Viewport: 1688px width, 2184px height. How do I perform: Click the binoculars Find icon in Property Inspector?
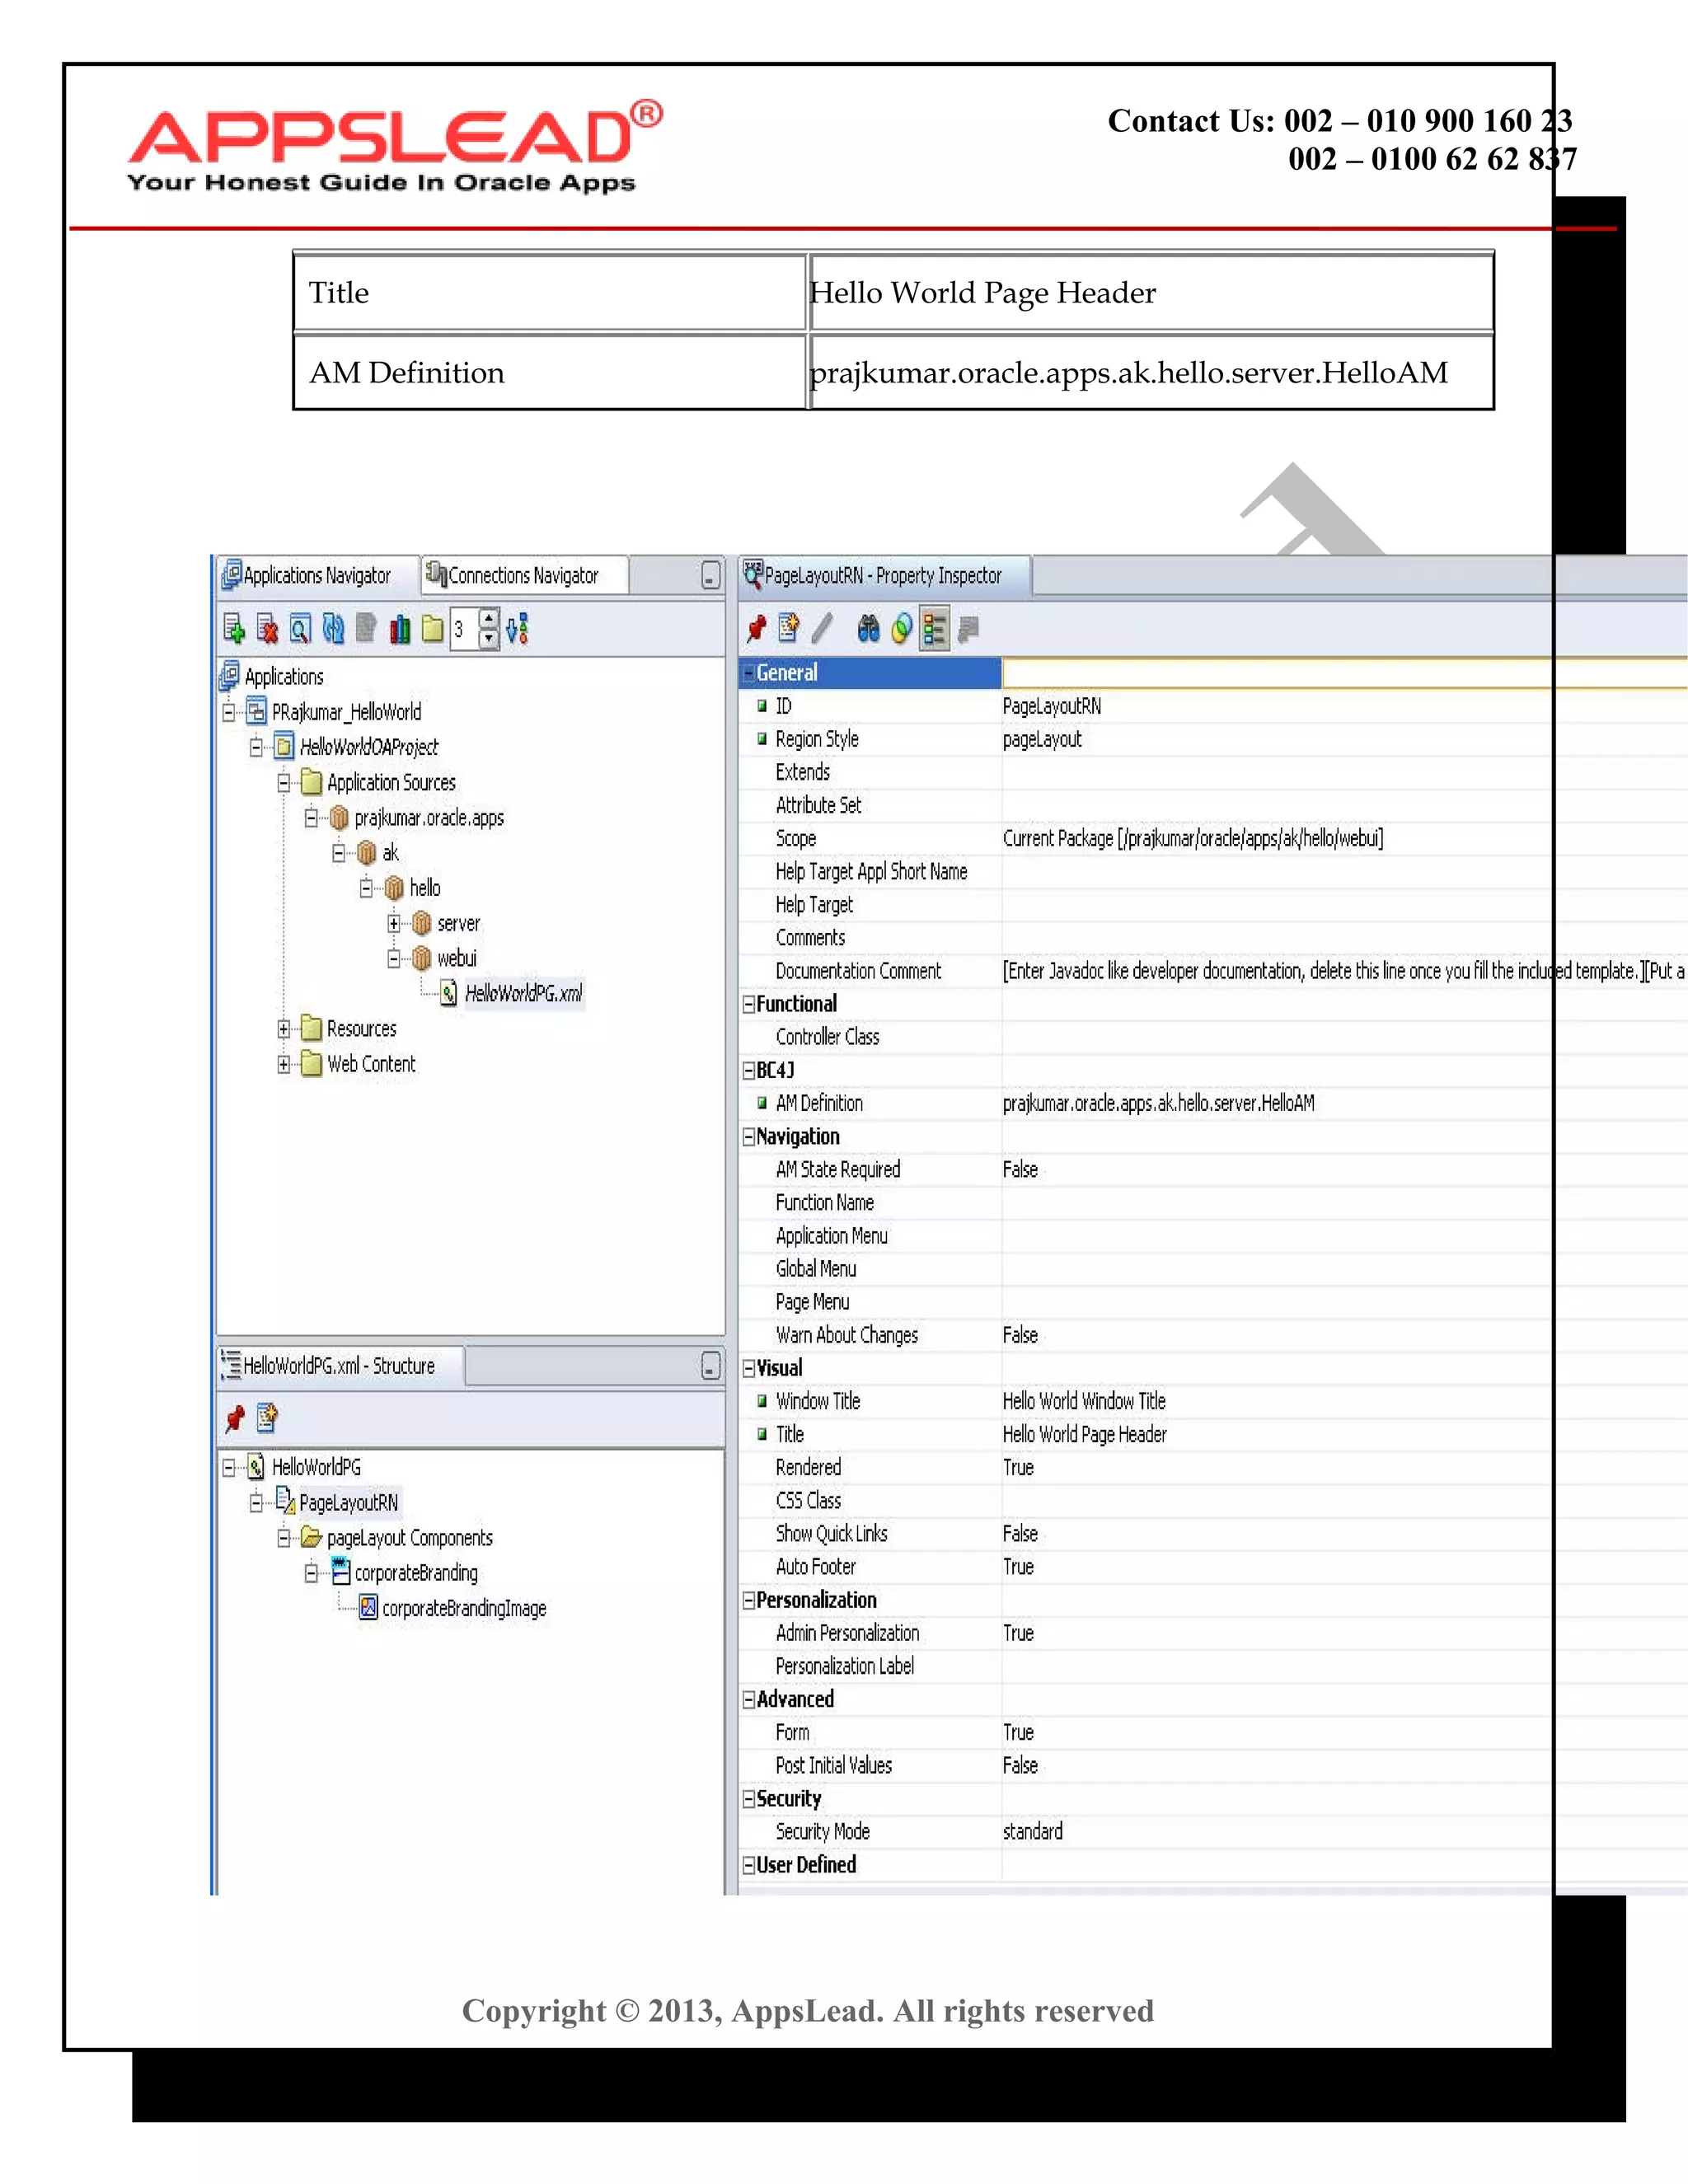coord(868,628)
